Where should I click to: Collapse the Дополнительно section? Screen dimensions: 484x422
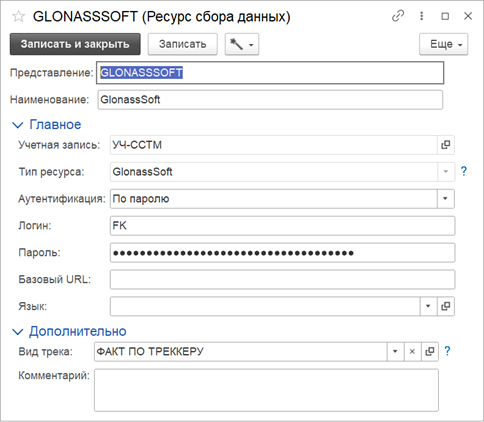(x=69, y=331)
